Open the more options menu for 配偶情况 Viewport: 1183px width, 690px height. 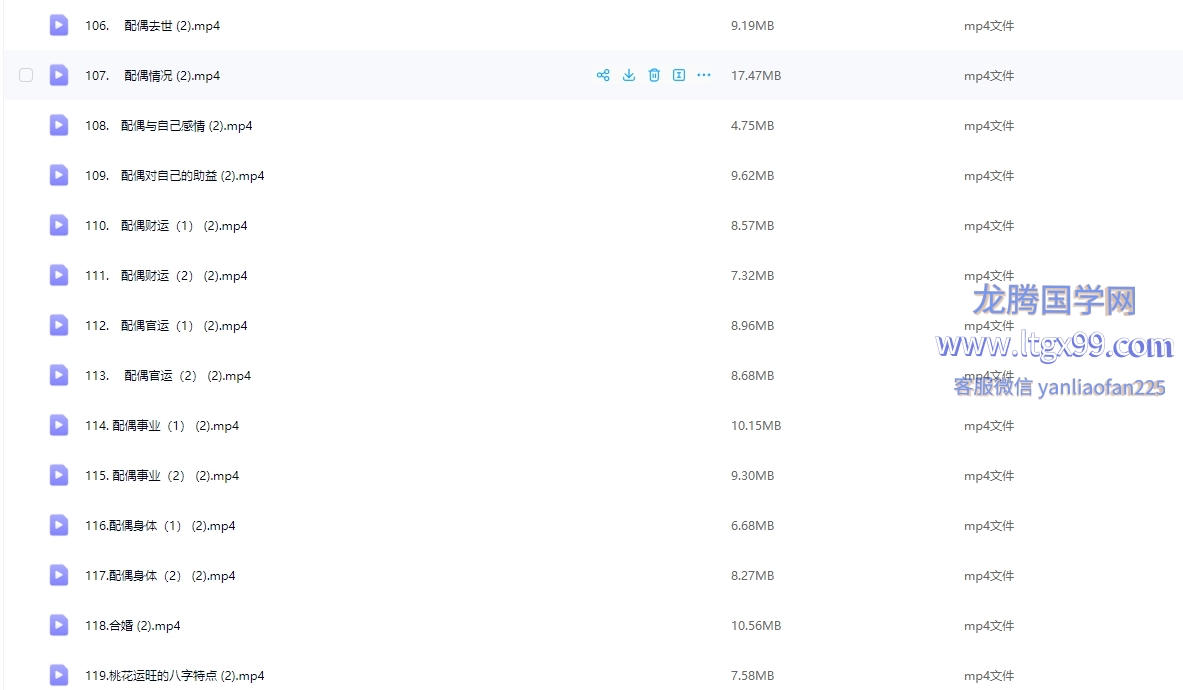(704, 75)
